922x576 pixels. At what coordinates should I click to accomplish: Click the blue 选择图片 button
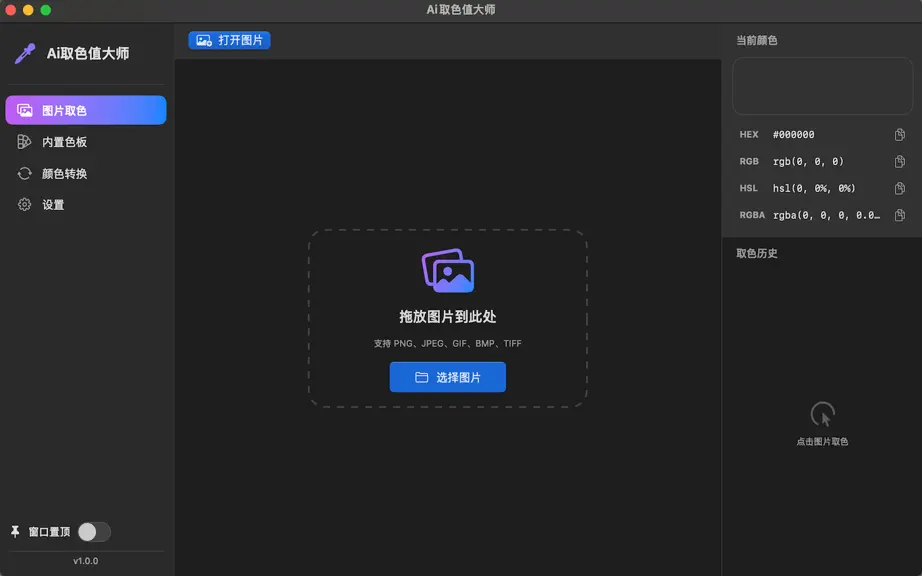[x=447, y=377]
